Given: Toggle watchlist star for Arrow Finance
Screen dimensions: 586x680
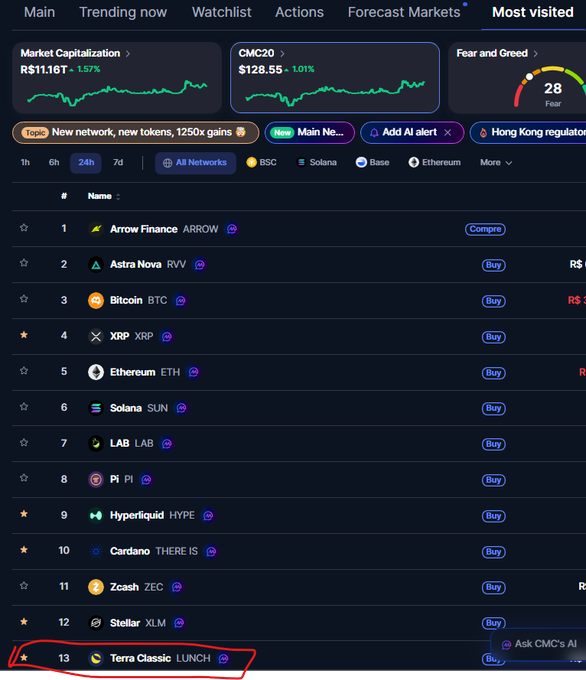Looking at the screenshot, I should pyautogui.click(x=24, y=228).
